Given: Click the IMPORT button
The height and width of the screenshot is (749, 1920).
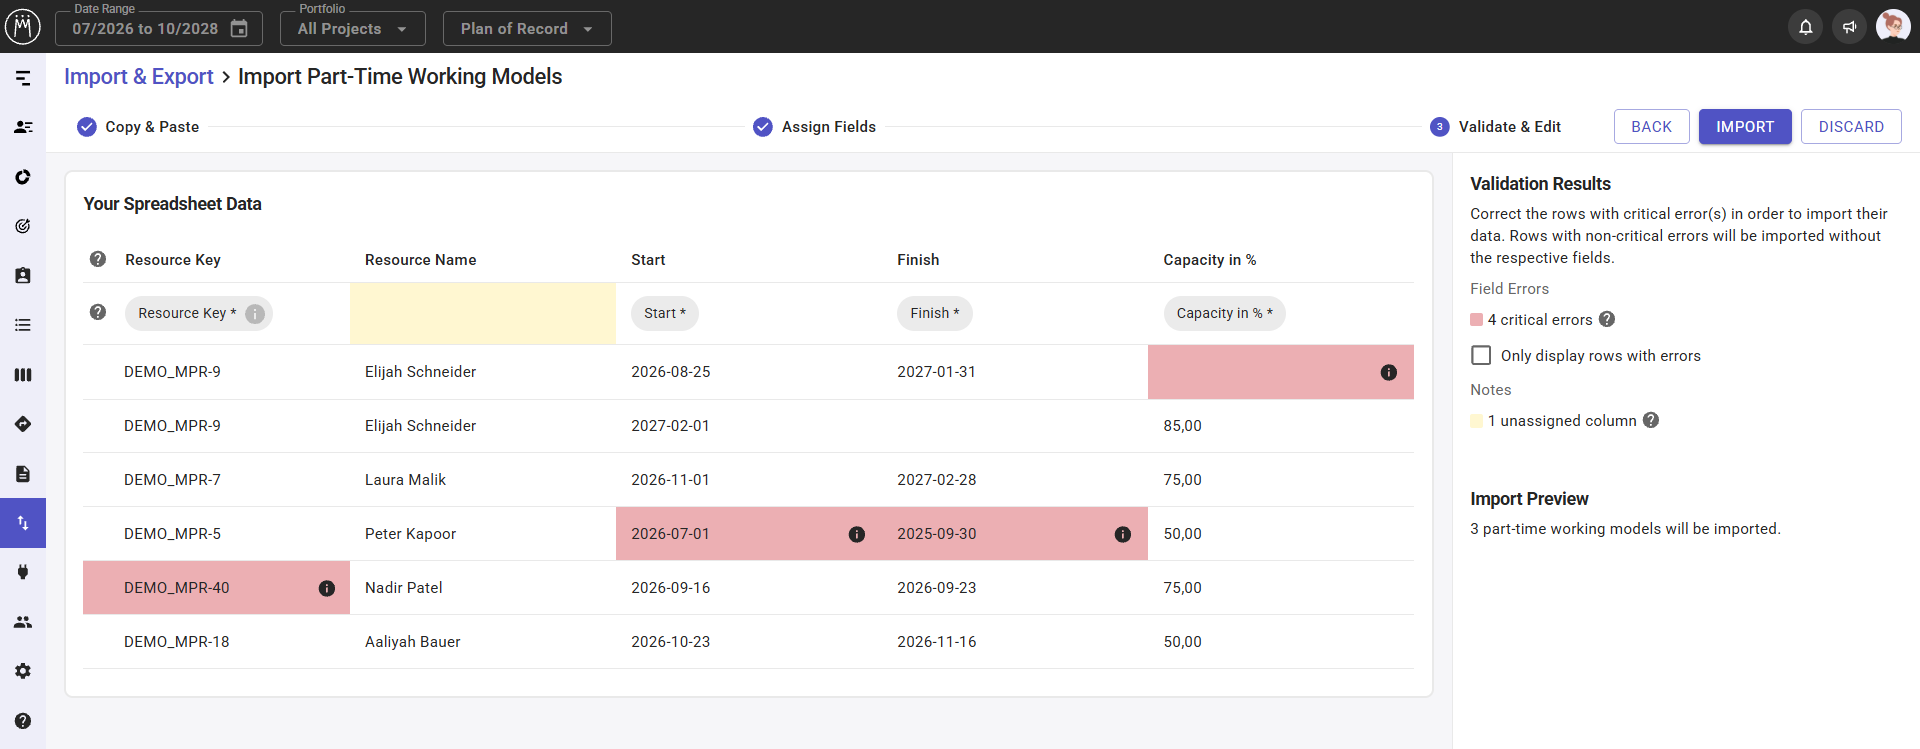Looking at the screenshot, I should (x=1745, y=127).
